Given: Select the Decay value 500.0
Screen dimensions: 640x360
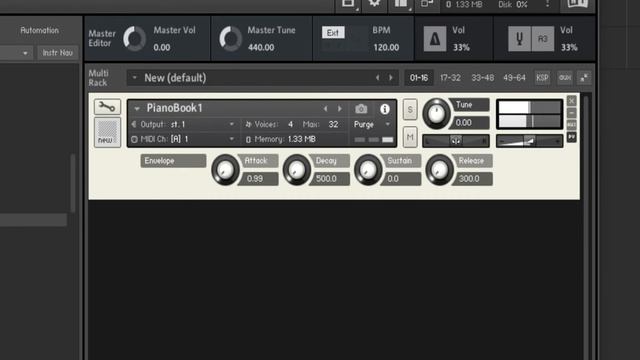Looking at the screenshot, I should click(329, 179).
